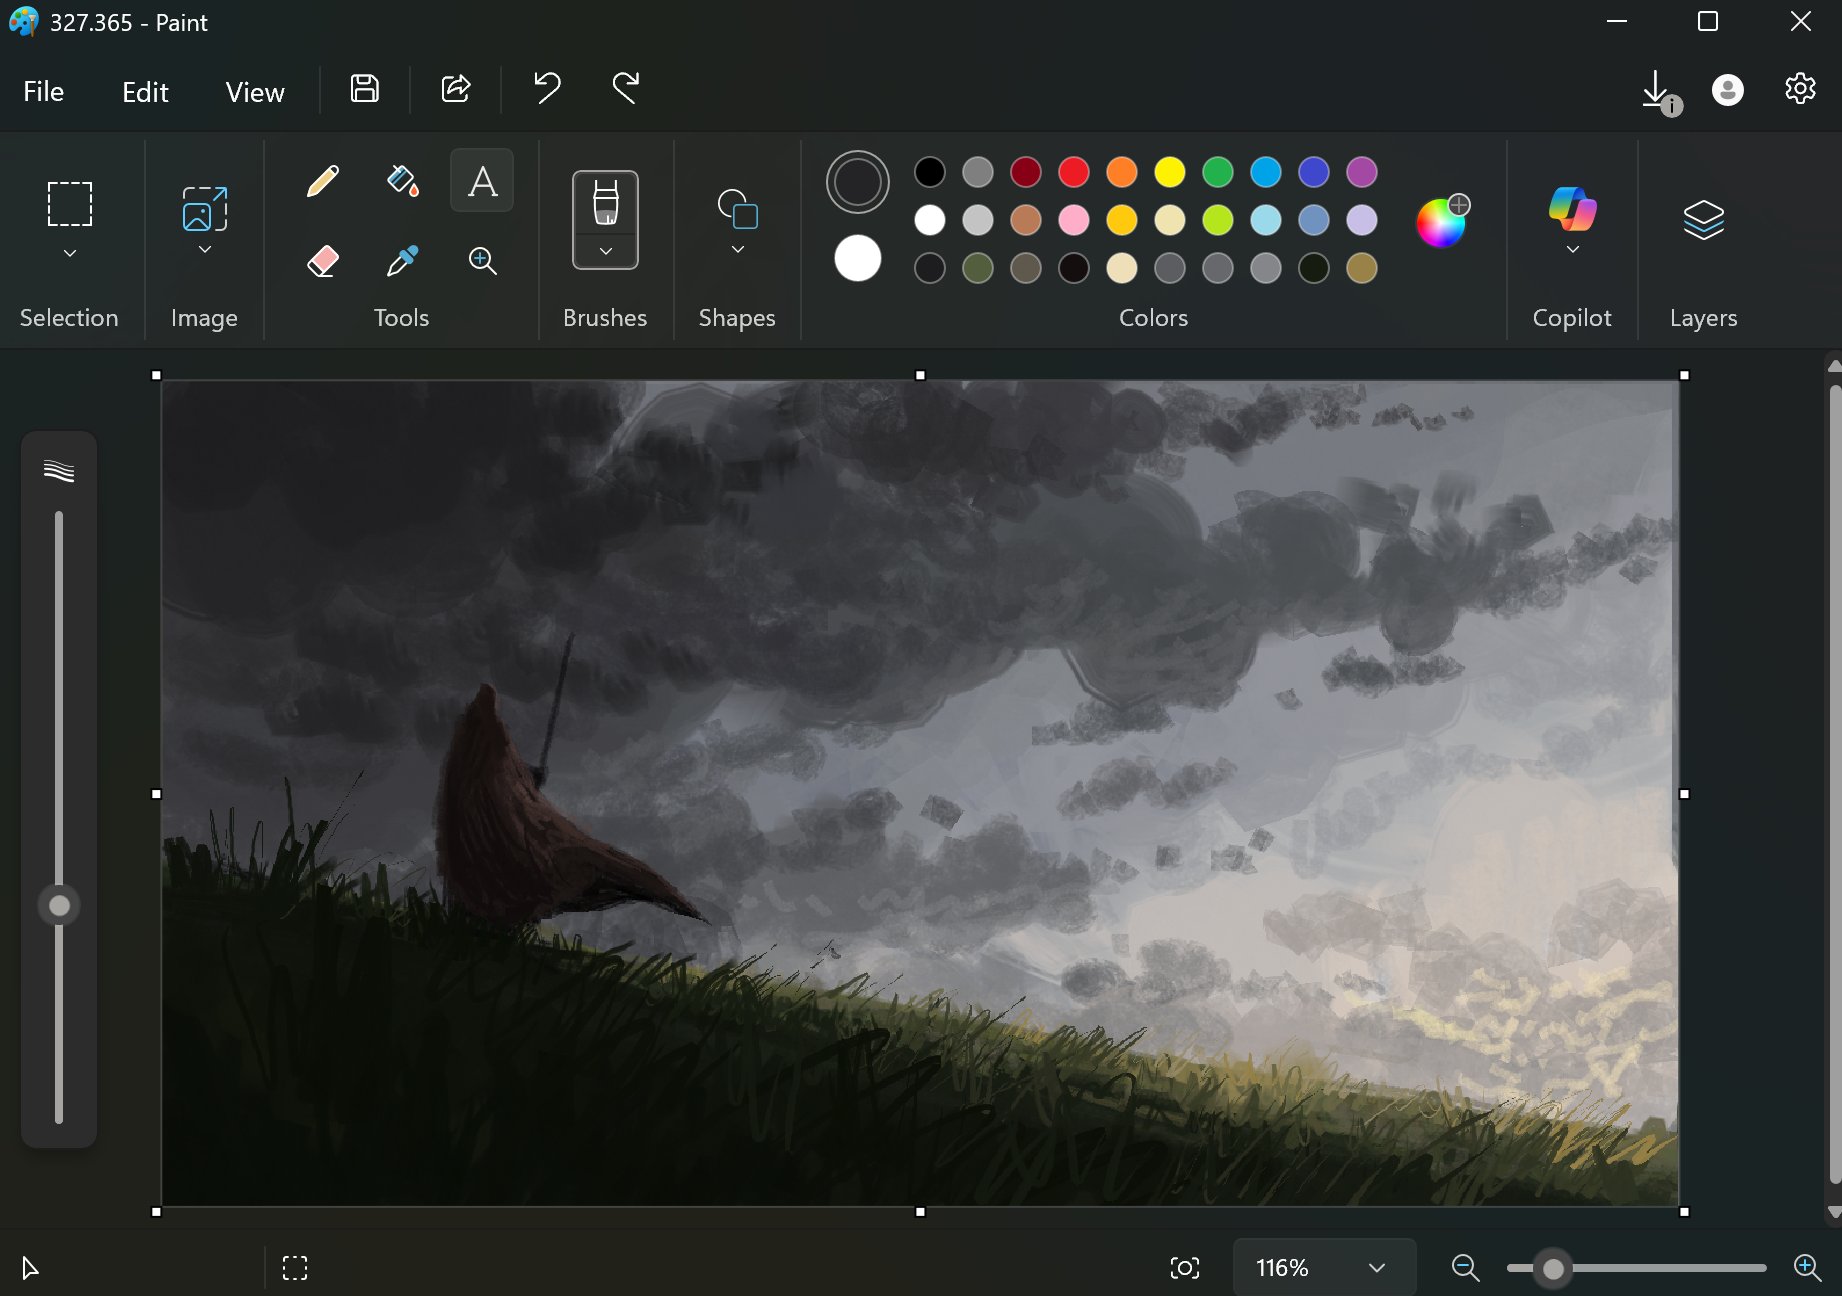The height and width of the screenshot is (1296, 1842).
Task: Click the vertical scrollbar up arrow
Action: [1834, 366]
